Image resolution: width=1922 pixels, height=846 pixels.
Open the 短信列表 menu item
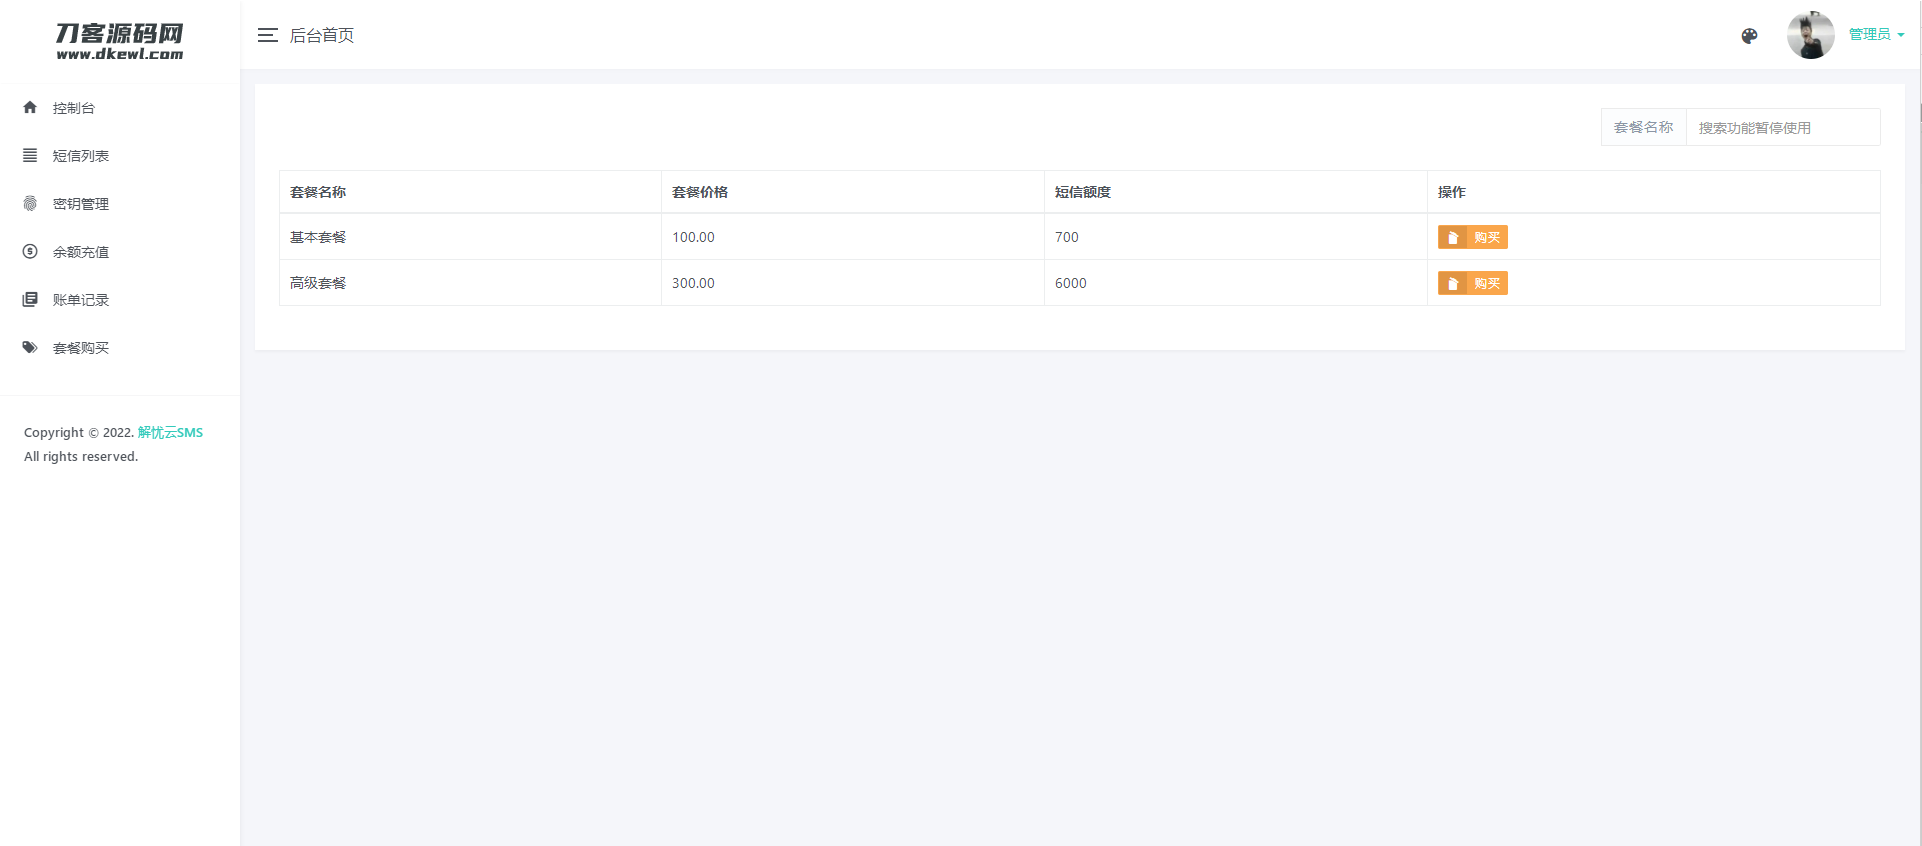click(x=81, y=156)
